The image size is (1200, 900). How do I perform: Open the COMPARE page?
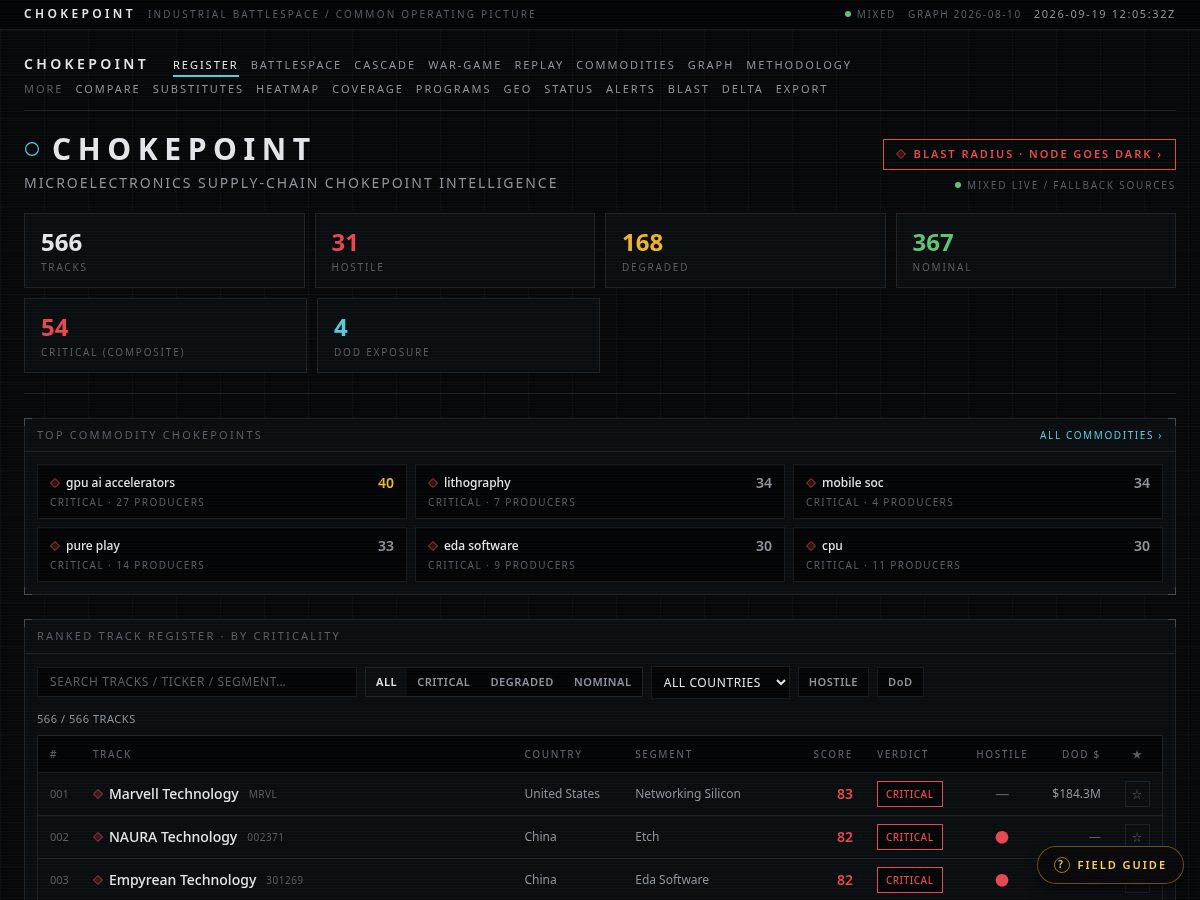pos(107,89)
